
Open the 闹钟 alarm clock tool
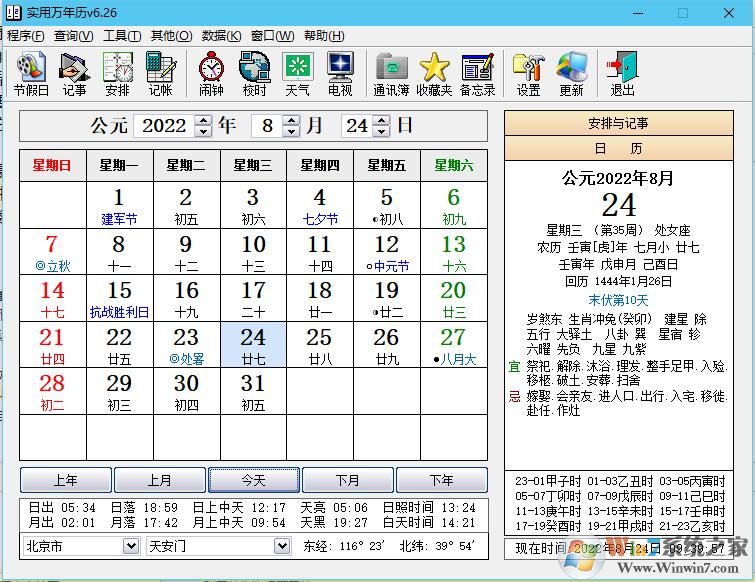[211, 74]
